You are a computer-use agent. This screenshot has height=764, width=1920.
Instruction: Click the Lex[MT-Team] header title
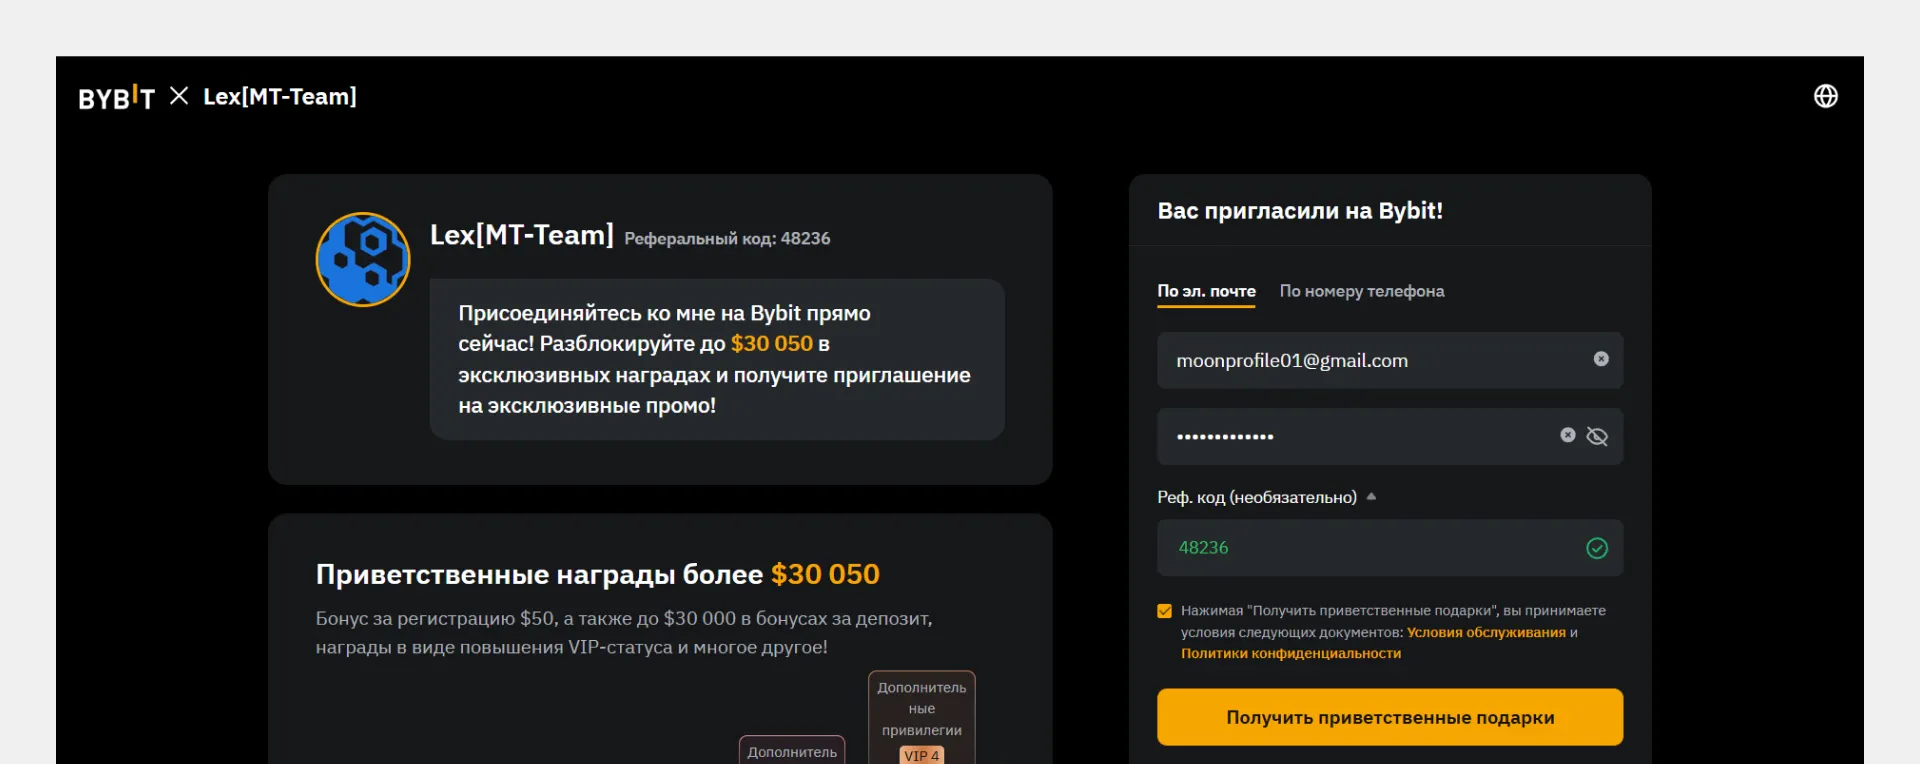pos(280,97)
